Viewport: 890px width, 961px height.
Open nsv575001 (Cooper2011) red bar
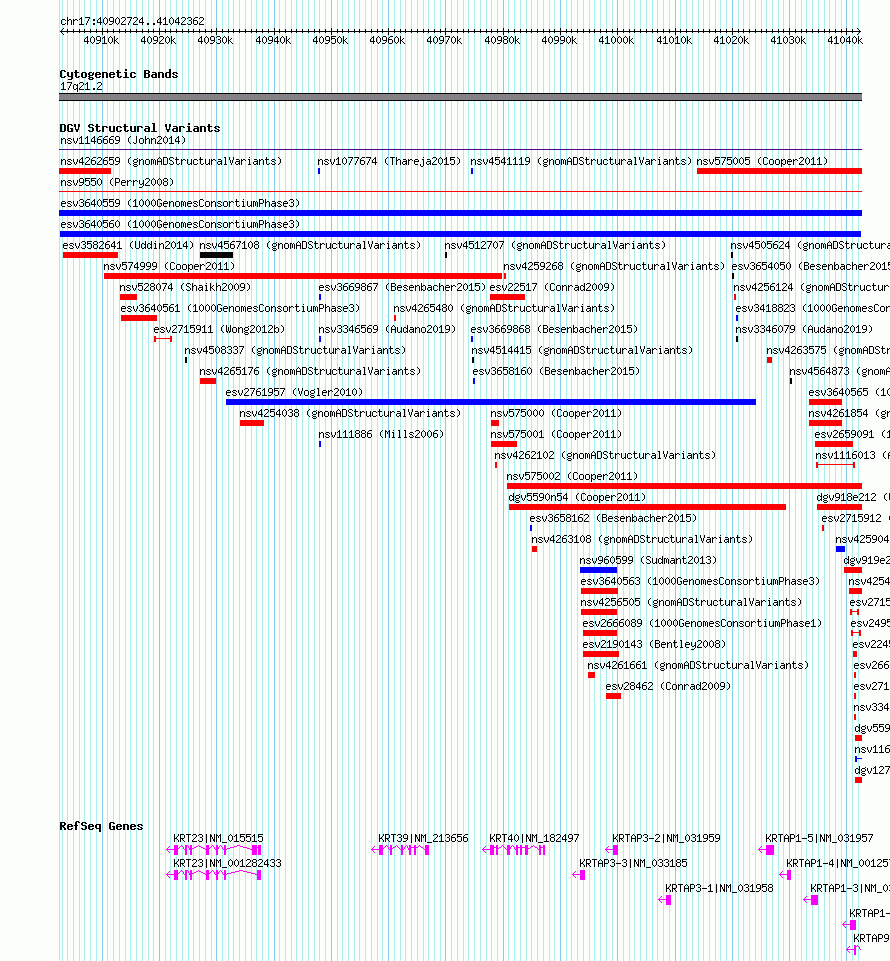point(504,444)
